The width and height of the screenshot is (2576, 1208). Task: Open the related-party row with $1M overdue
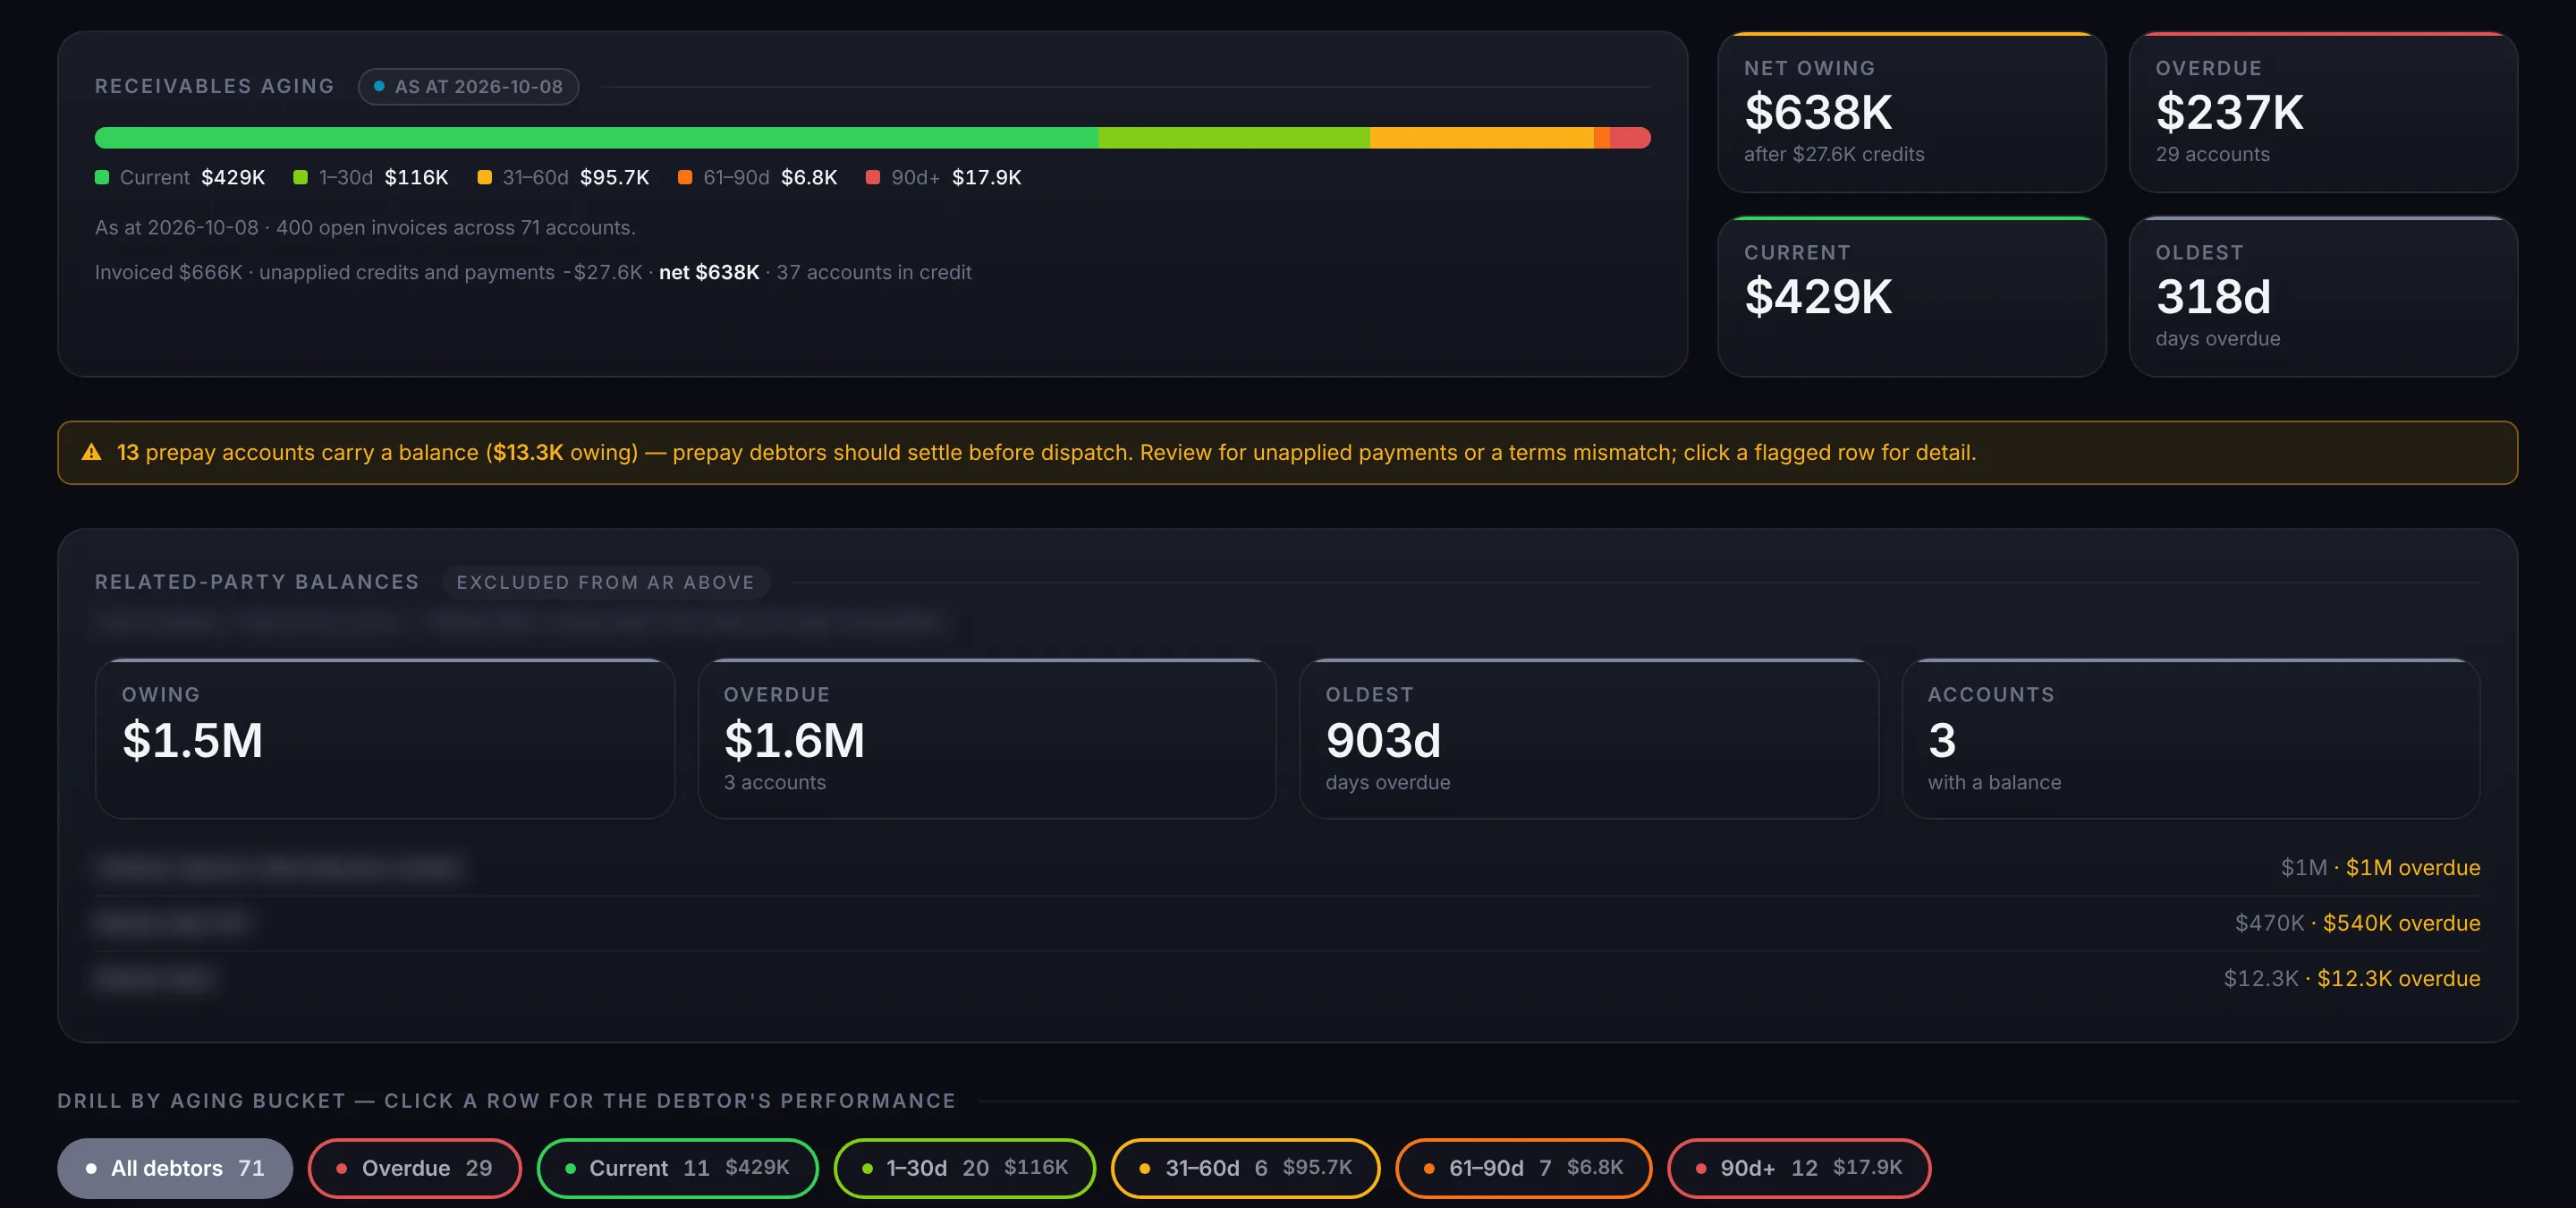1288,867
